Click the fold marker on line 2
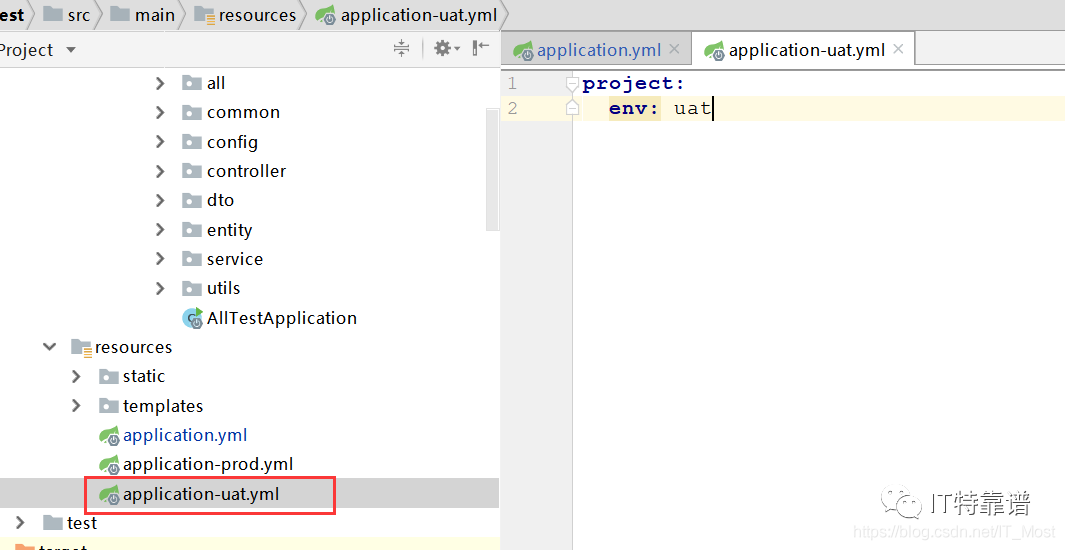 point(573,109)
